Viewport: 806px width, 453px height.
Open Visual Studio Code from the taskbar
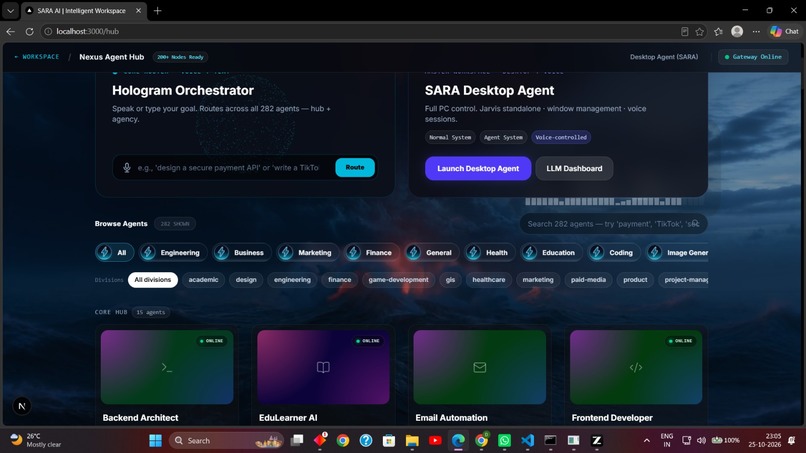point(527,441)
